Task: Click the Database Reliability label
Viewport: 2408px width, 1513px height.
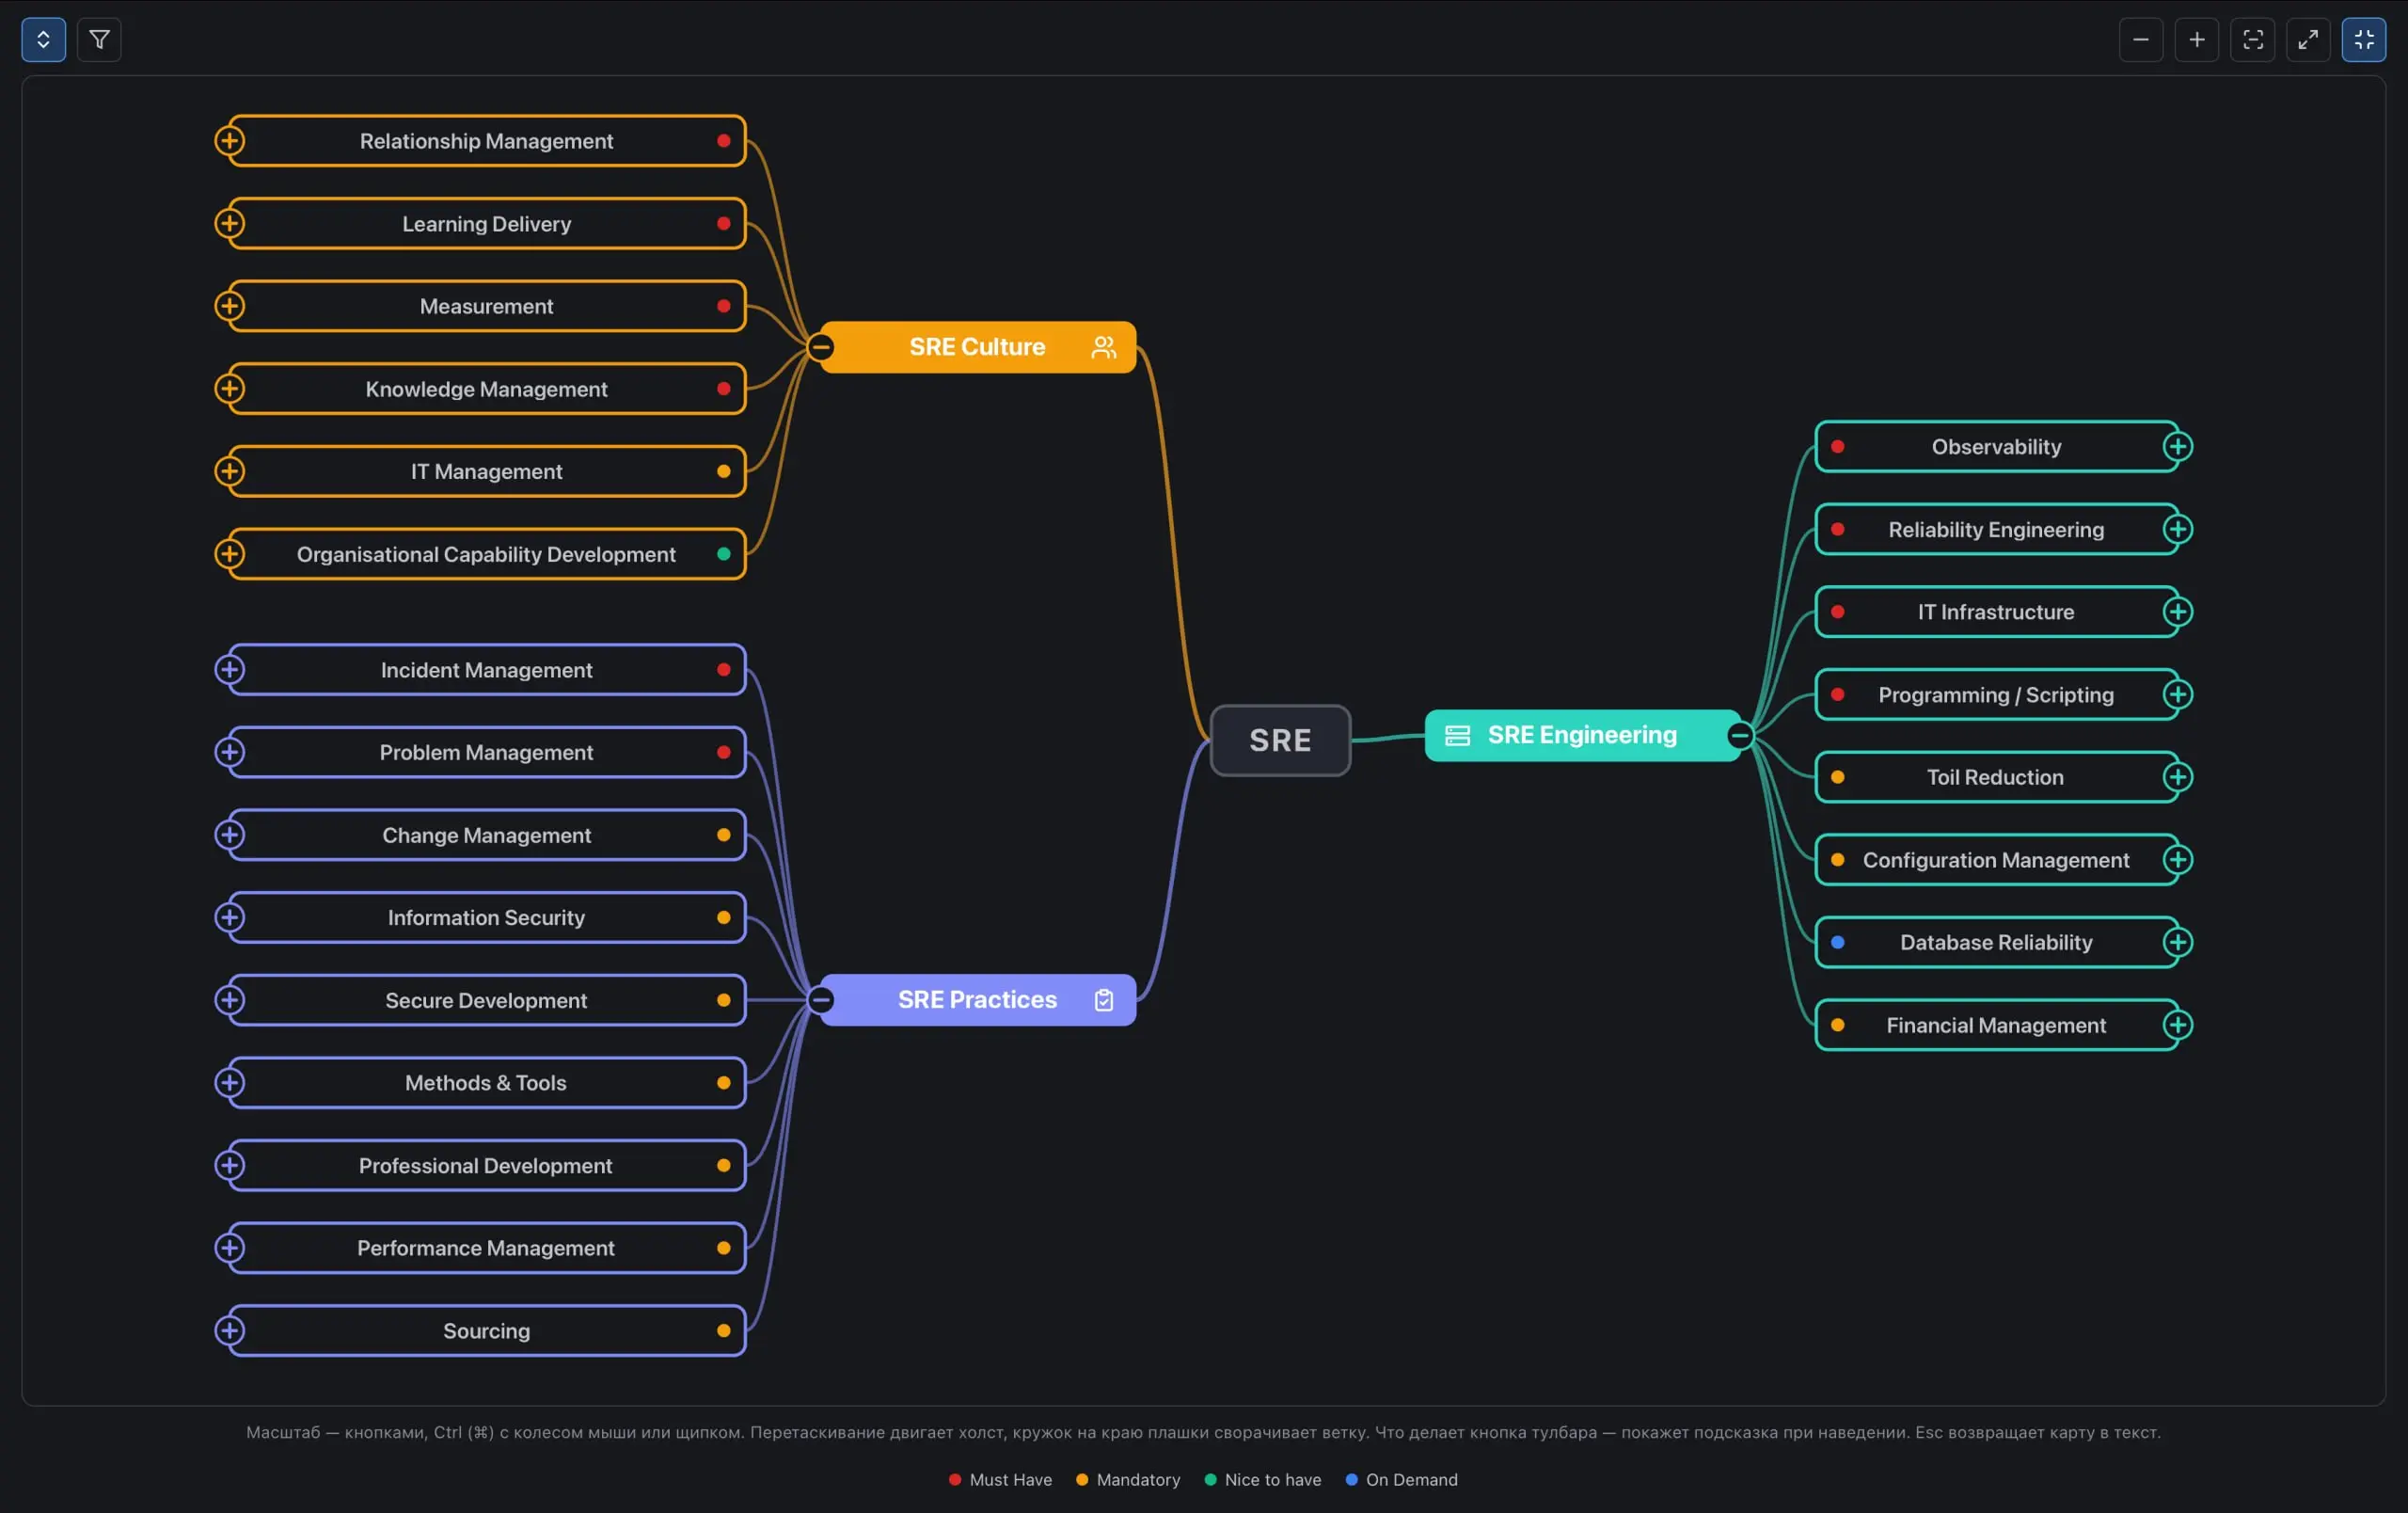Action: click(x=1996, y=943)
